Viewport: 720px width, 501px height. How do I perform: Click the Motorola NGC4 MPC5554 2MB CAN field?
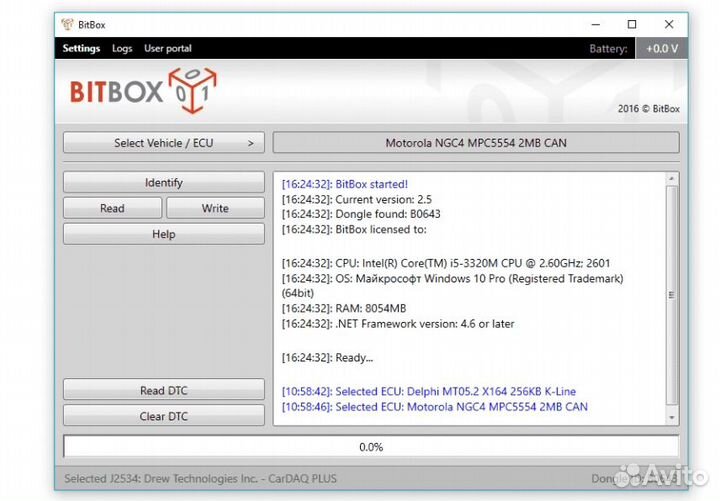pos(476,143)
